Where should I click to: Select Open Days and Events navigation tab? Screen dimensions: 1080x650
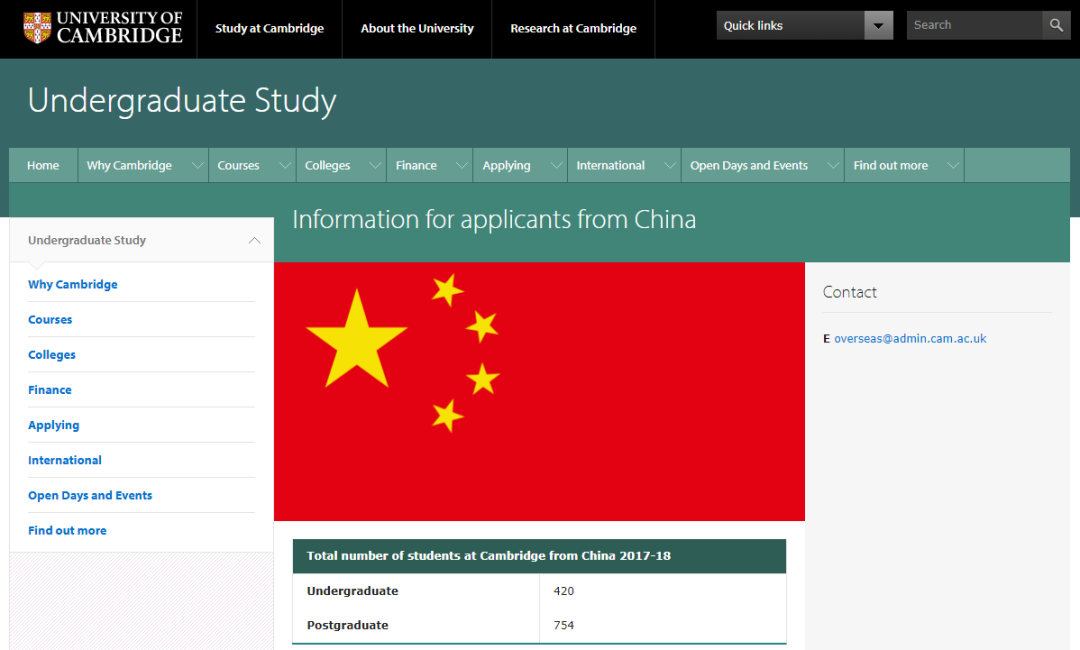(749, 165)
